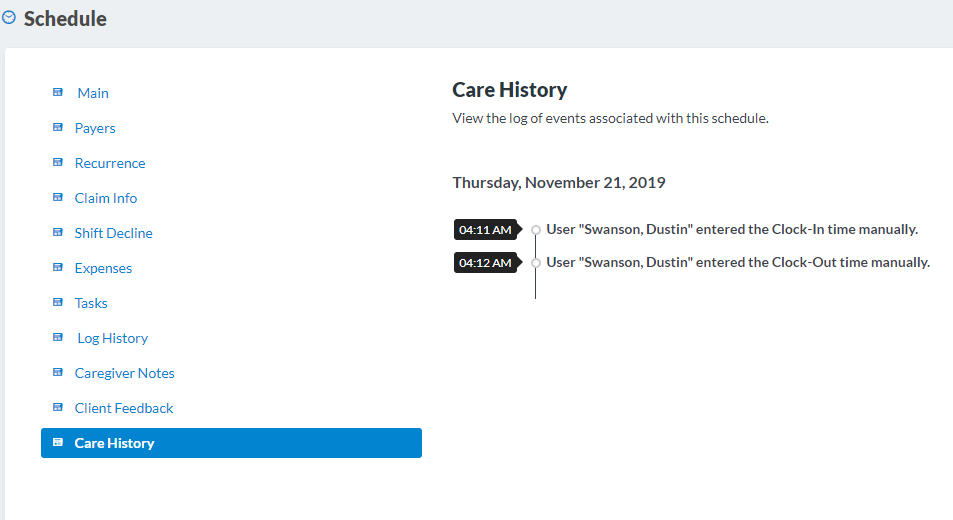
Task: Click the 04:12 AM time badge
Action: [x=485, y=263]
